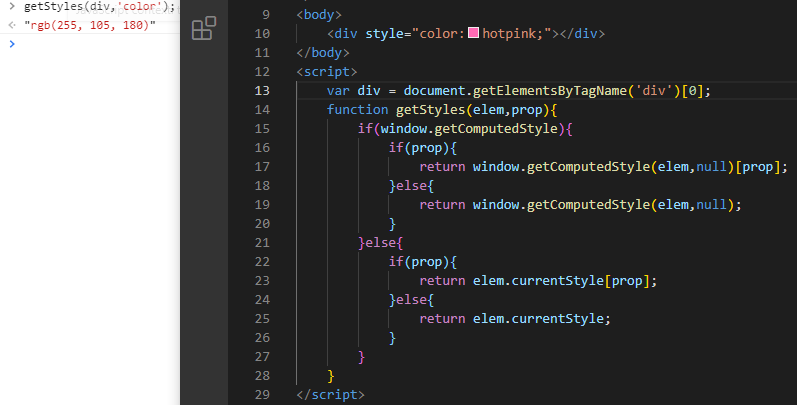Click the 'div' string literal on line 13
The height and width of the screenshot is (405, 797).
click(x=654, y=90)
